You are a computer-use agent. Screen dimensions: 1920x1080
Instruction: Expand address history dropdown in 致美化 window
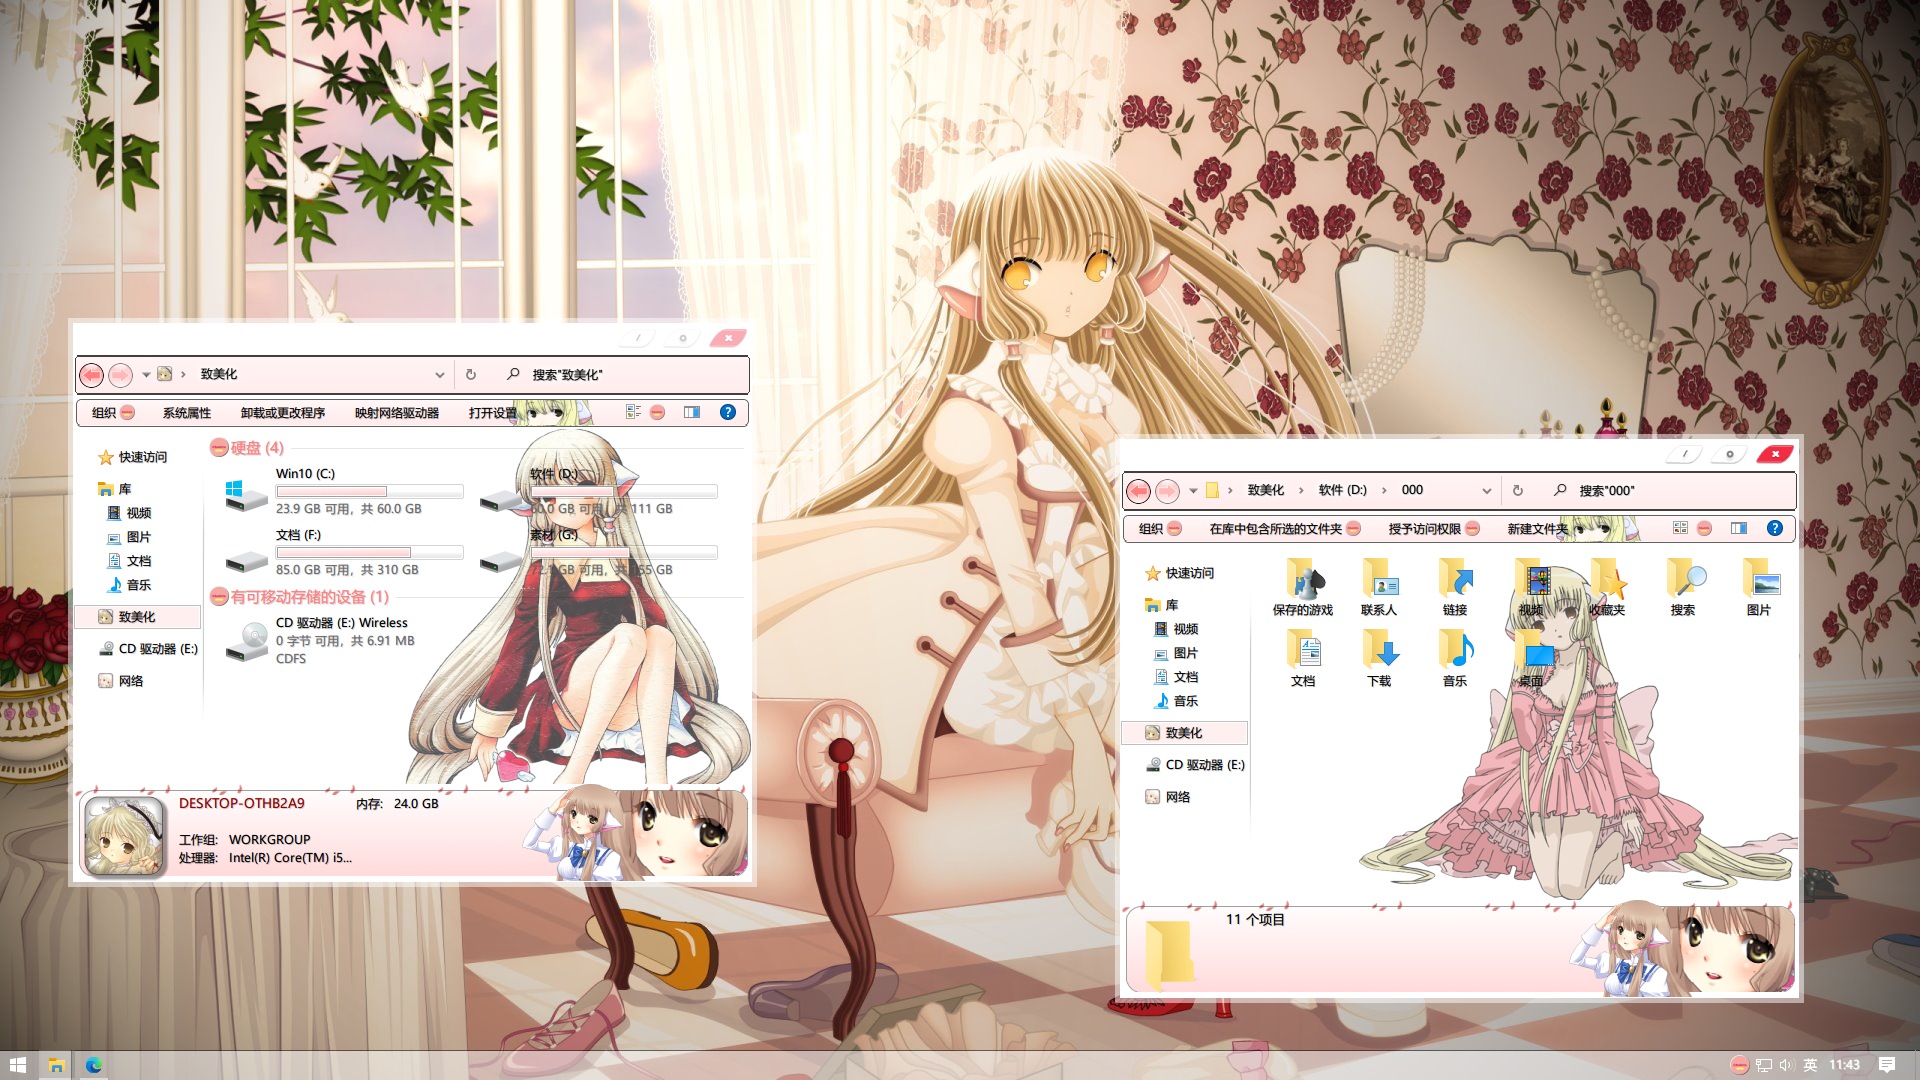(439, 375)
